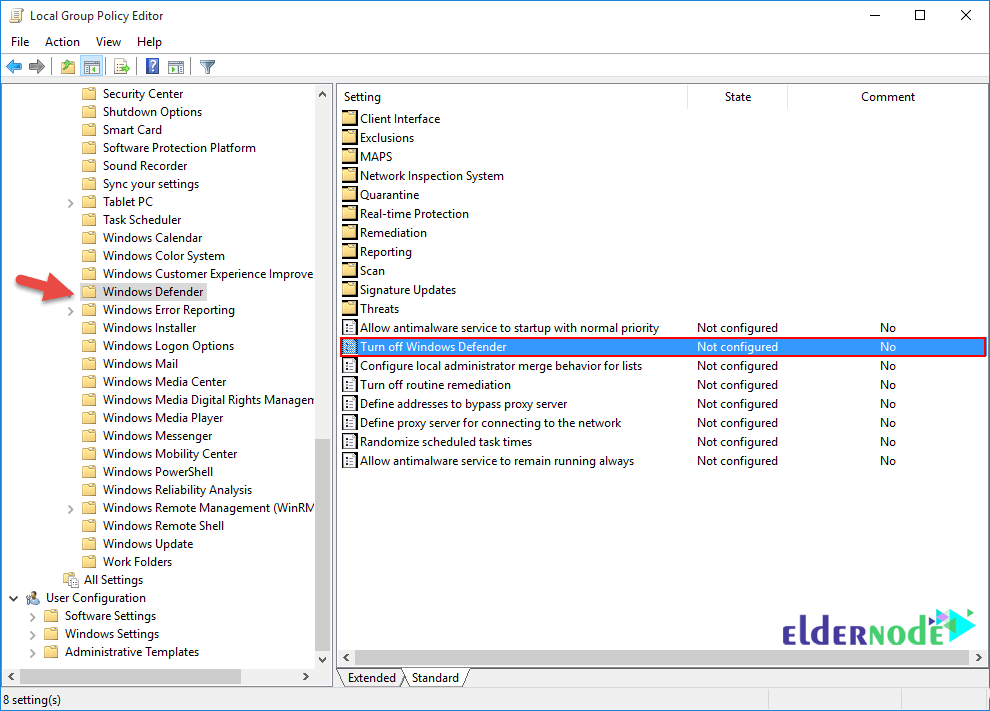Open the Help menu
990x711 pixels.
click(x=149, y=42)
